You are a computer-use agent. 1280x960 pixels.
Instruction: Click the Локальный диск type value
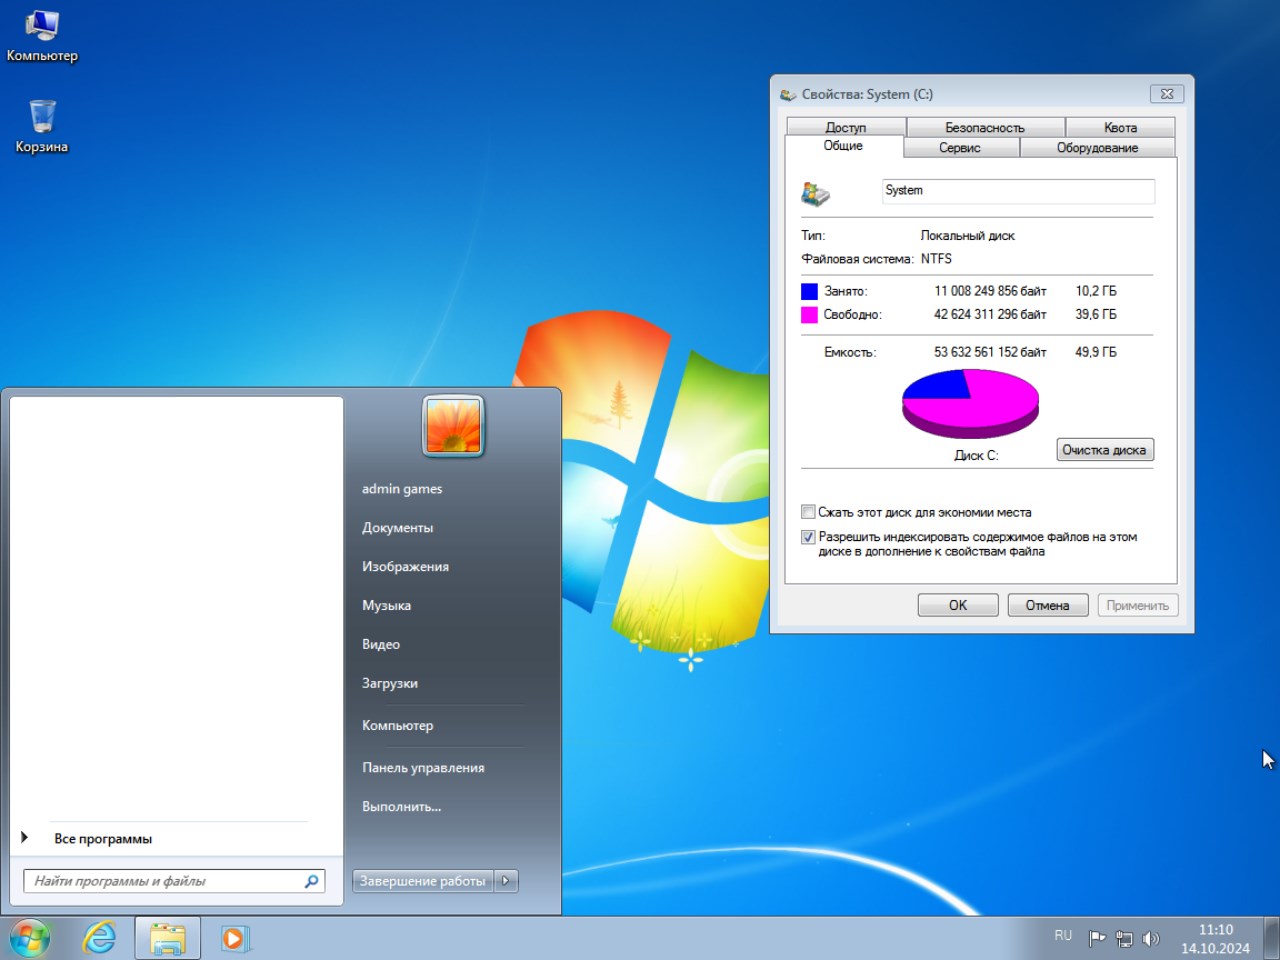click(967, 236)
